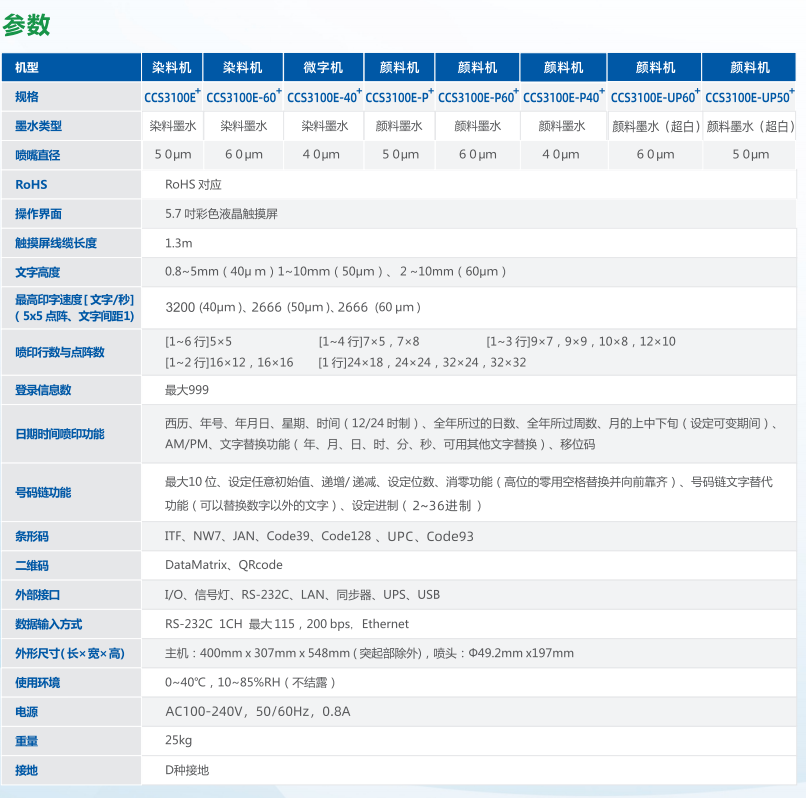Click the RoHS row label

[31, 185]
